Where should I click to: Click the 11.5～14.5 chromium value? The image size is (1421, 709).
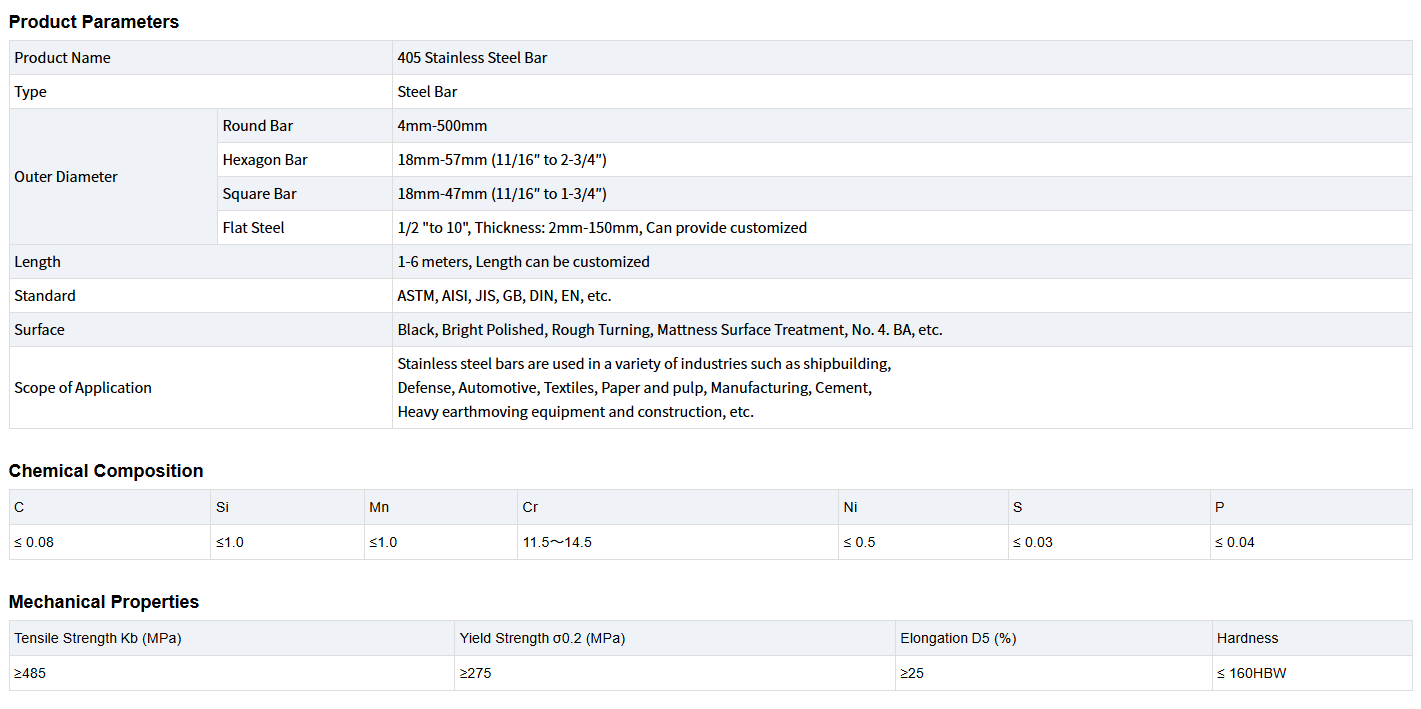tap(557, 542)
